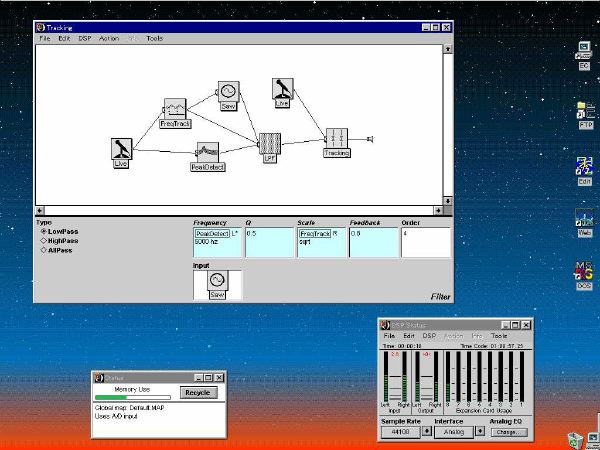Click the Q parameter field
Image resolution: width=600 pixels, height=450 pixels.
click(269, 243)
